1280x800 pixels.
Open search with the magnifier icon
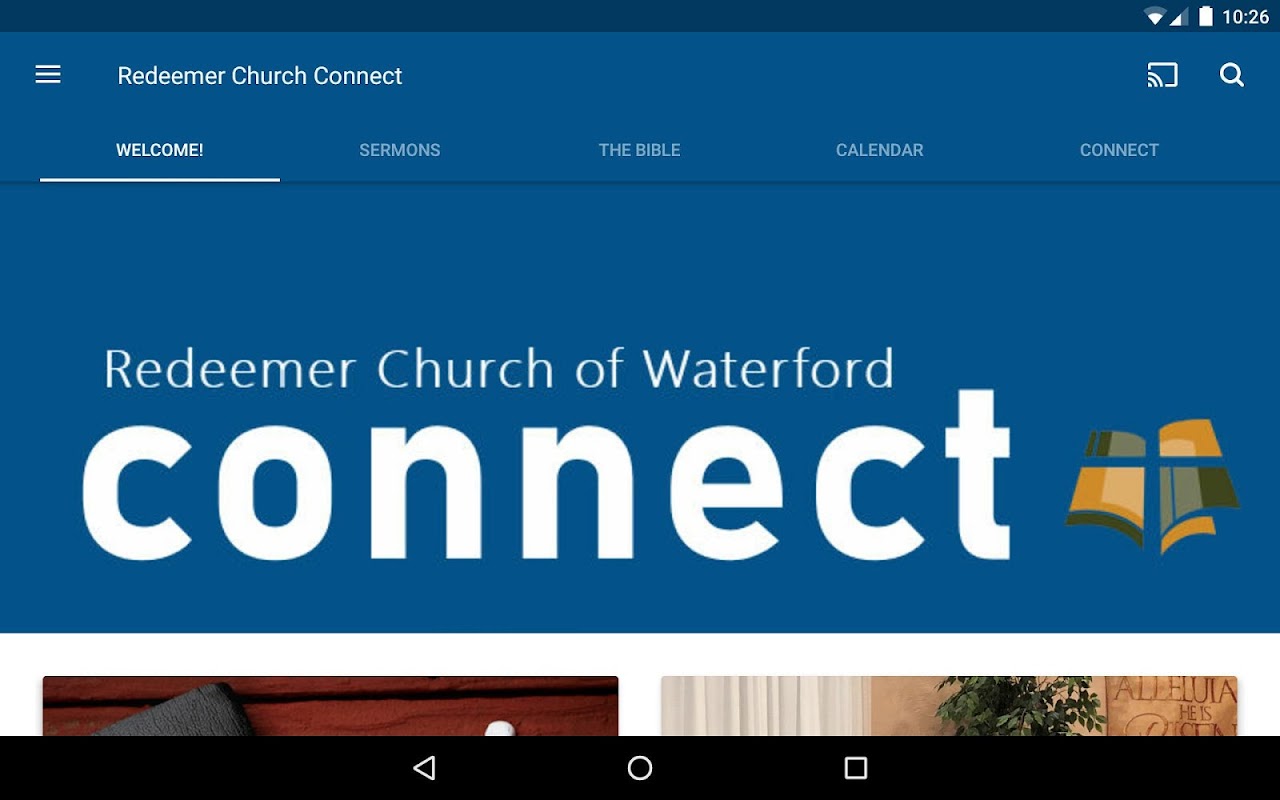point(1232,75)
